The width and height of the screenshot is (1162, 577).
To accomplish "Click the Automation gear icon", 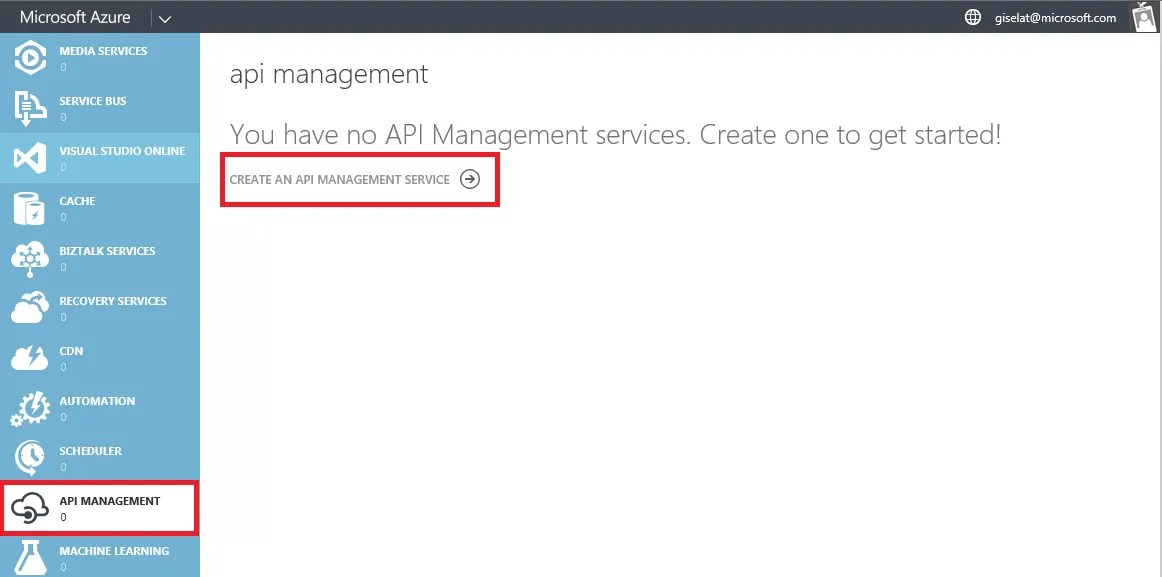I will click(x=30, y=409).
